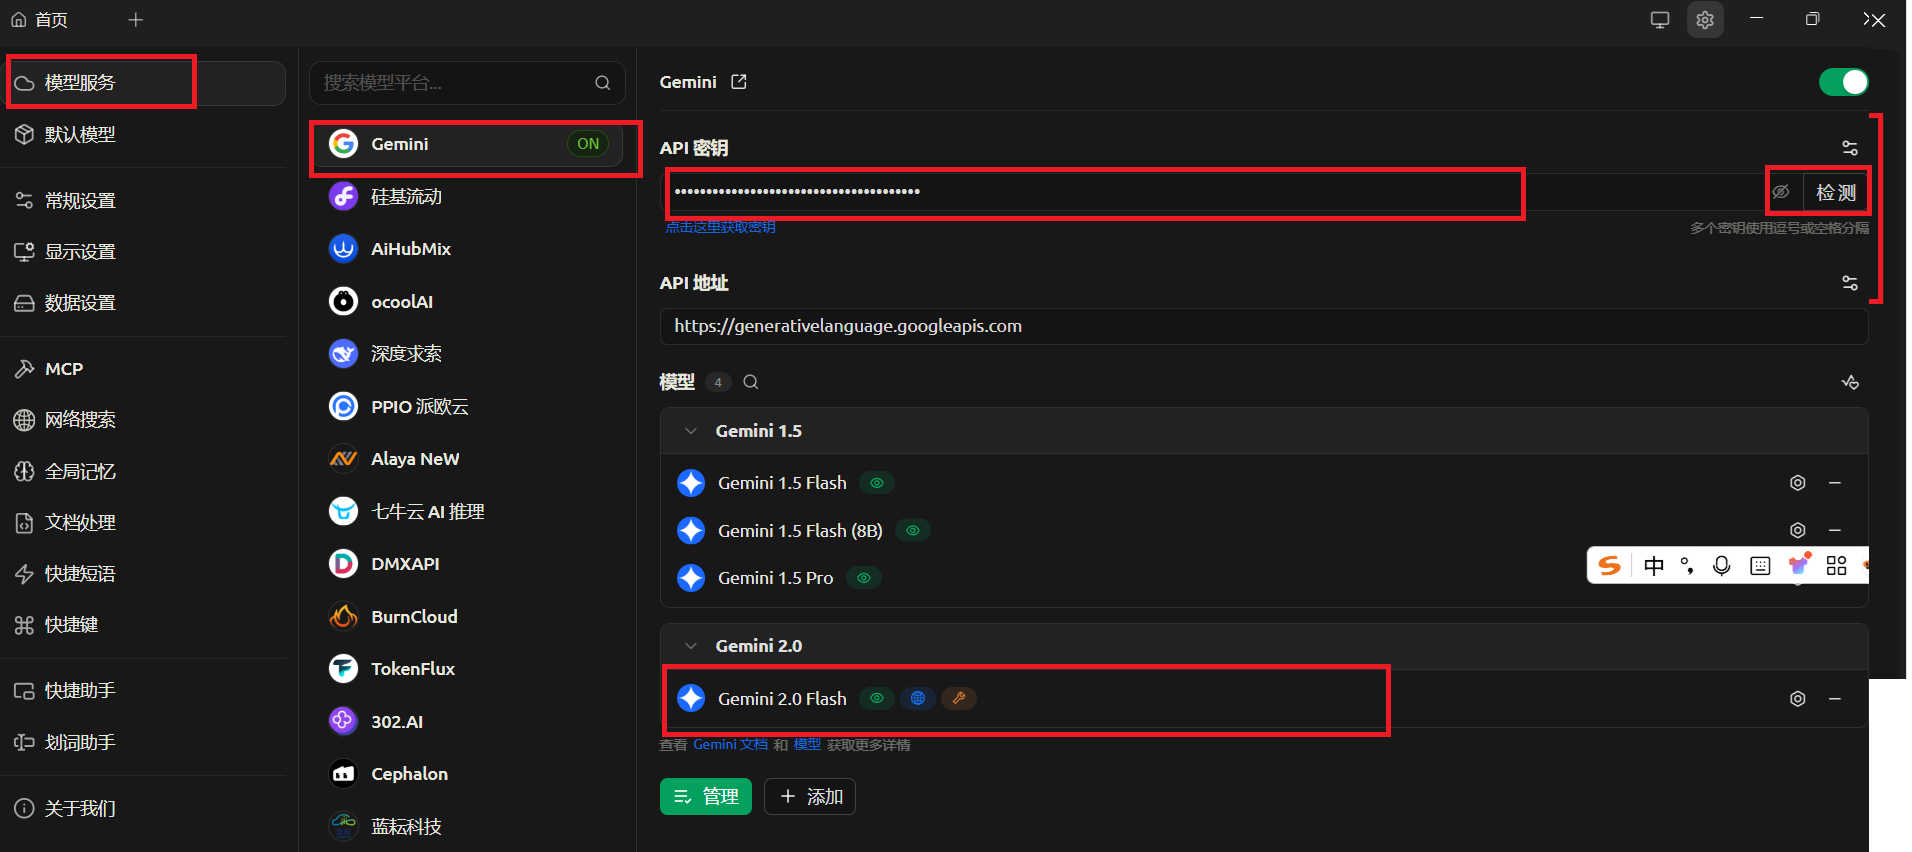Remove Gemini 2.0 Flash model

(1835, 699)
